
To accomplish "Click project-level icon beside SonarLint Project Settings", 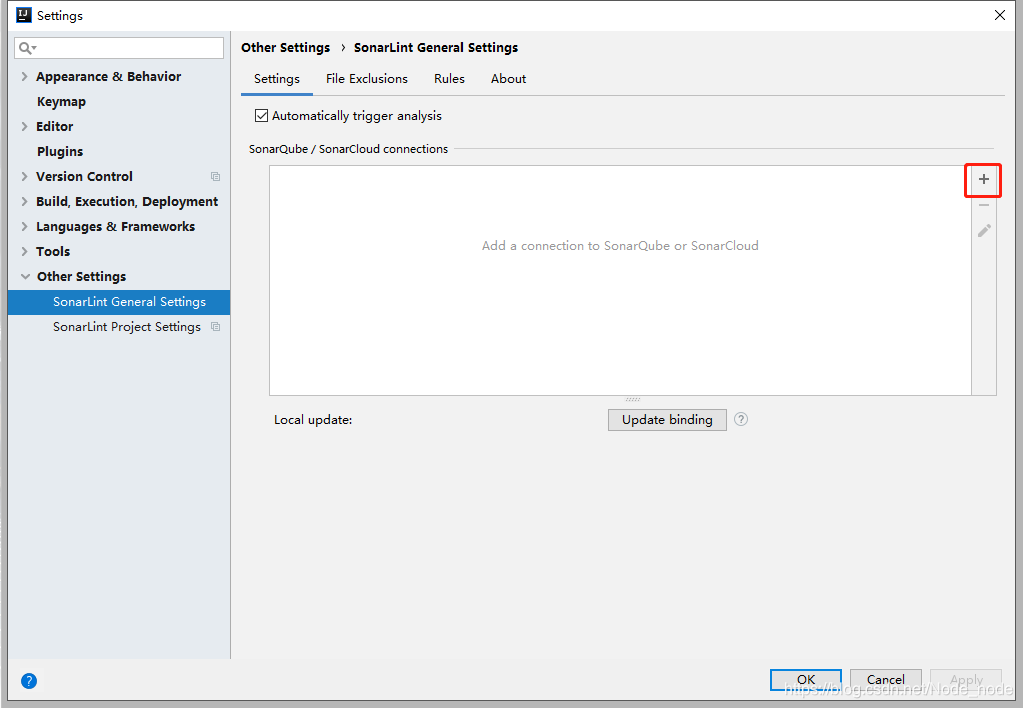I will [215, 327].
